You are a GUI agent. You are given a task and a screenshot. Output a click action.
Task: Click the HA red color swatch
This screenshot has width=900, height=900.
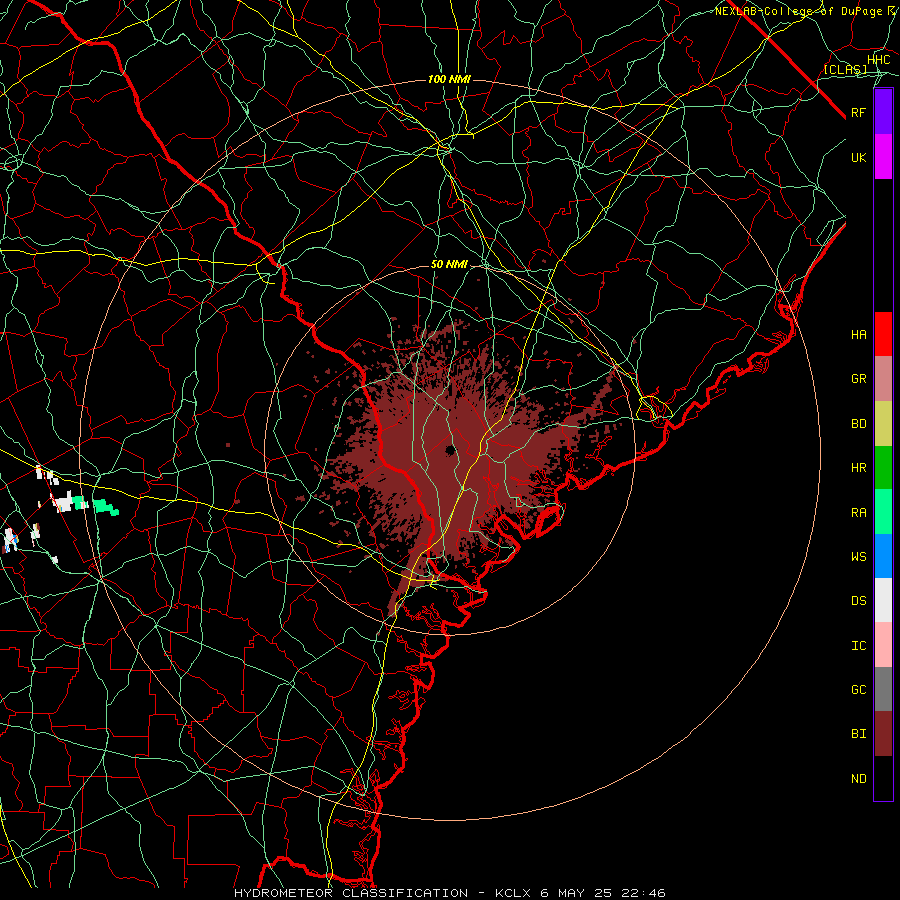pos(883,334)
